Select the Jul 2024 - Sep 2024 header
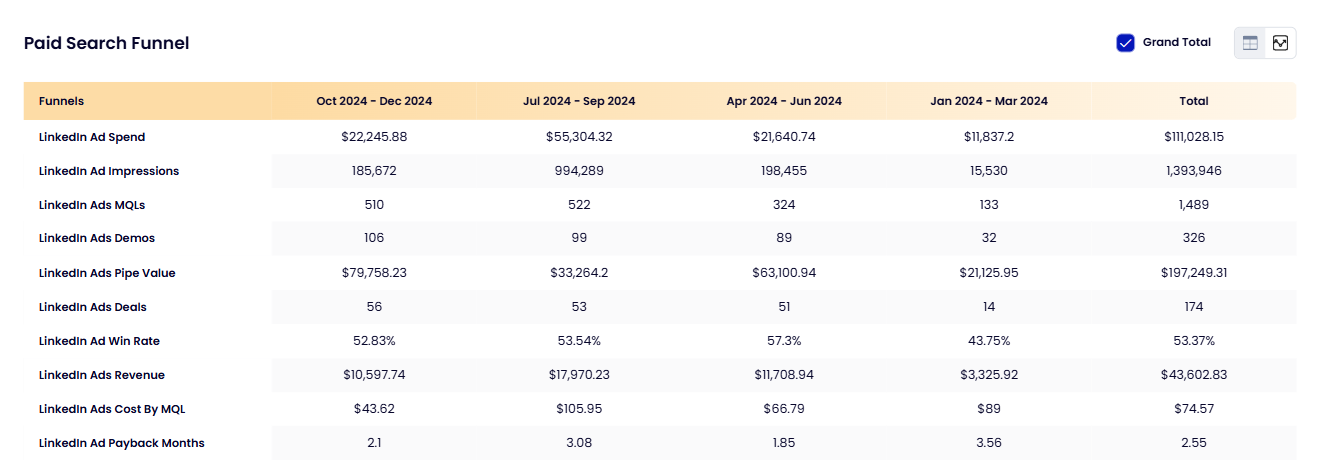Image resolution: width=1324 pixels, height=469 pixels. 579,101
